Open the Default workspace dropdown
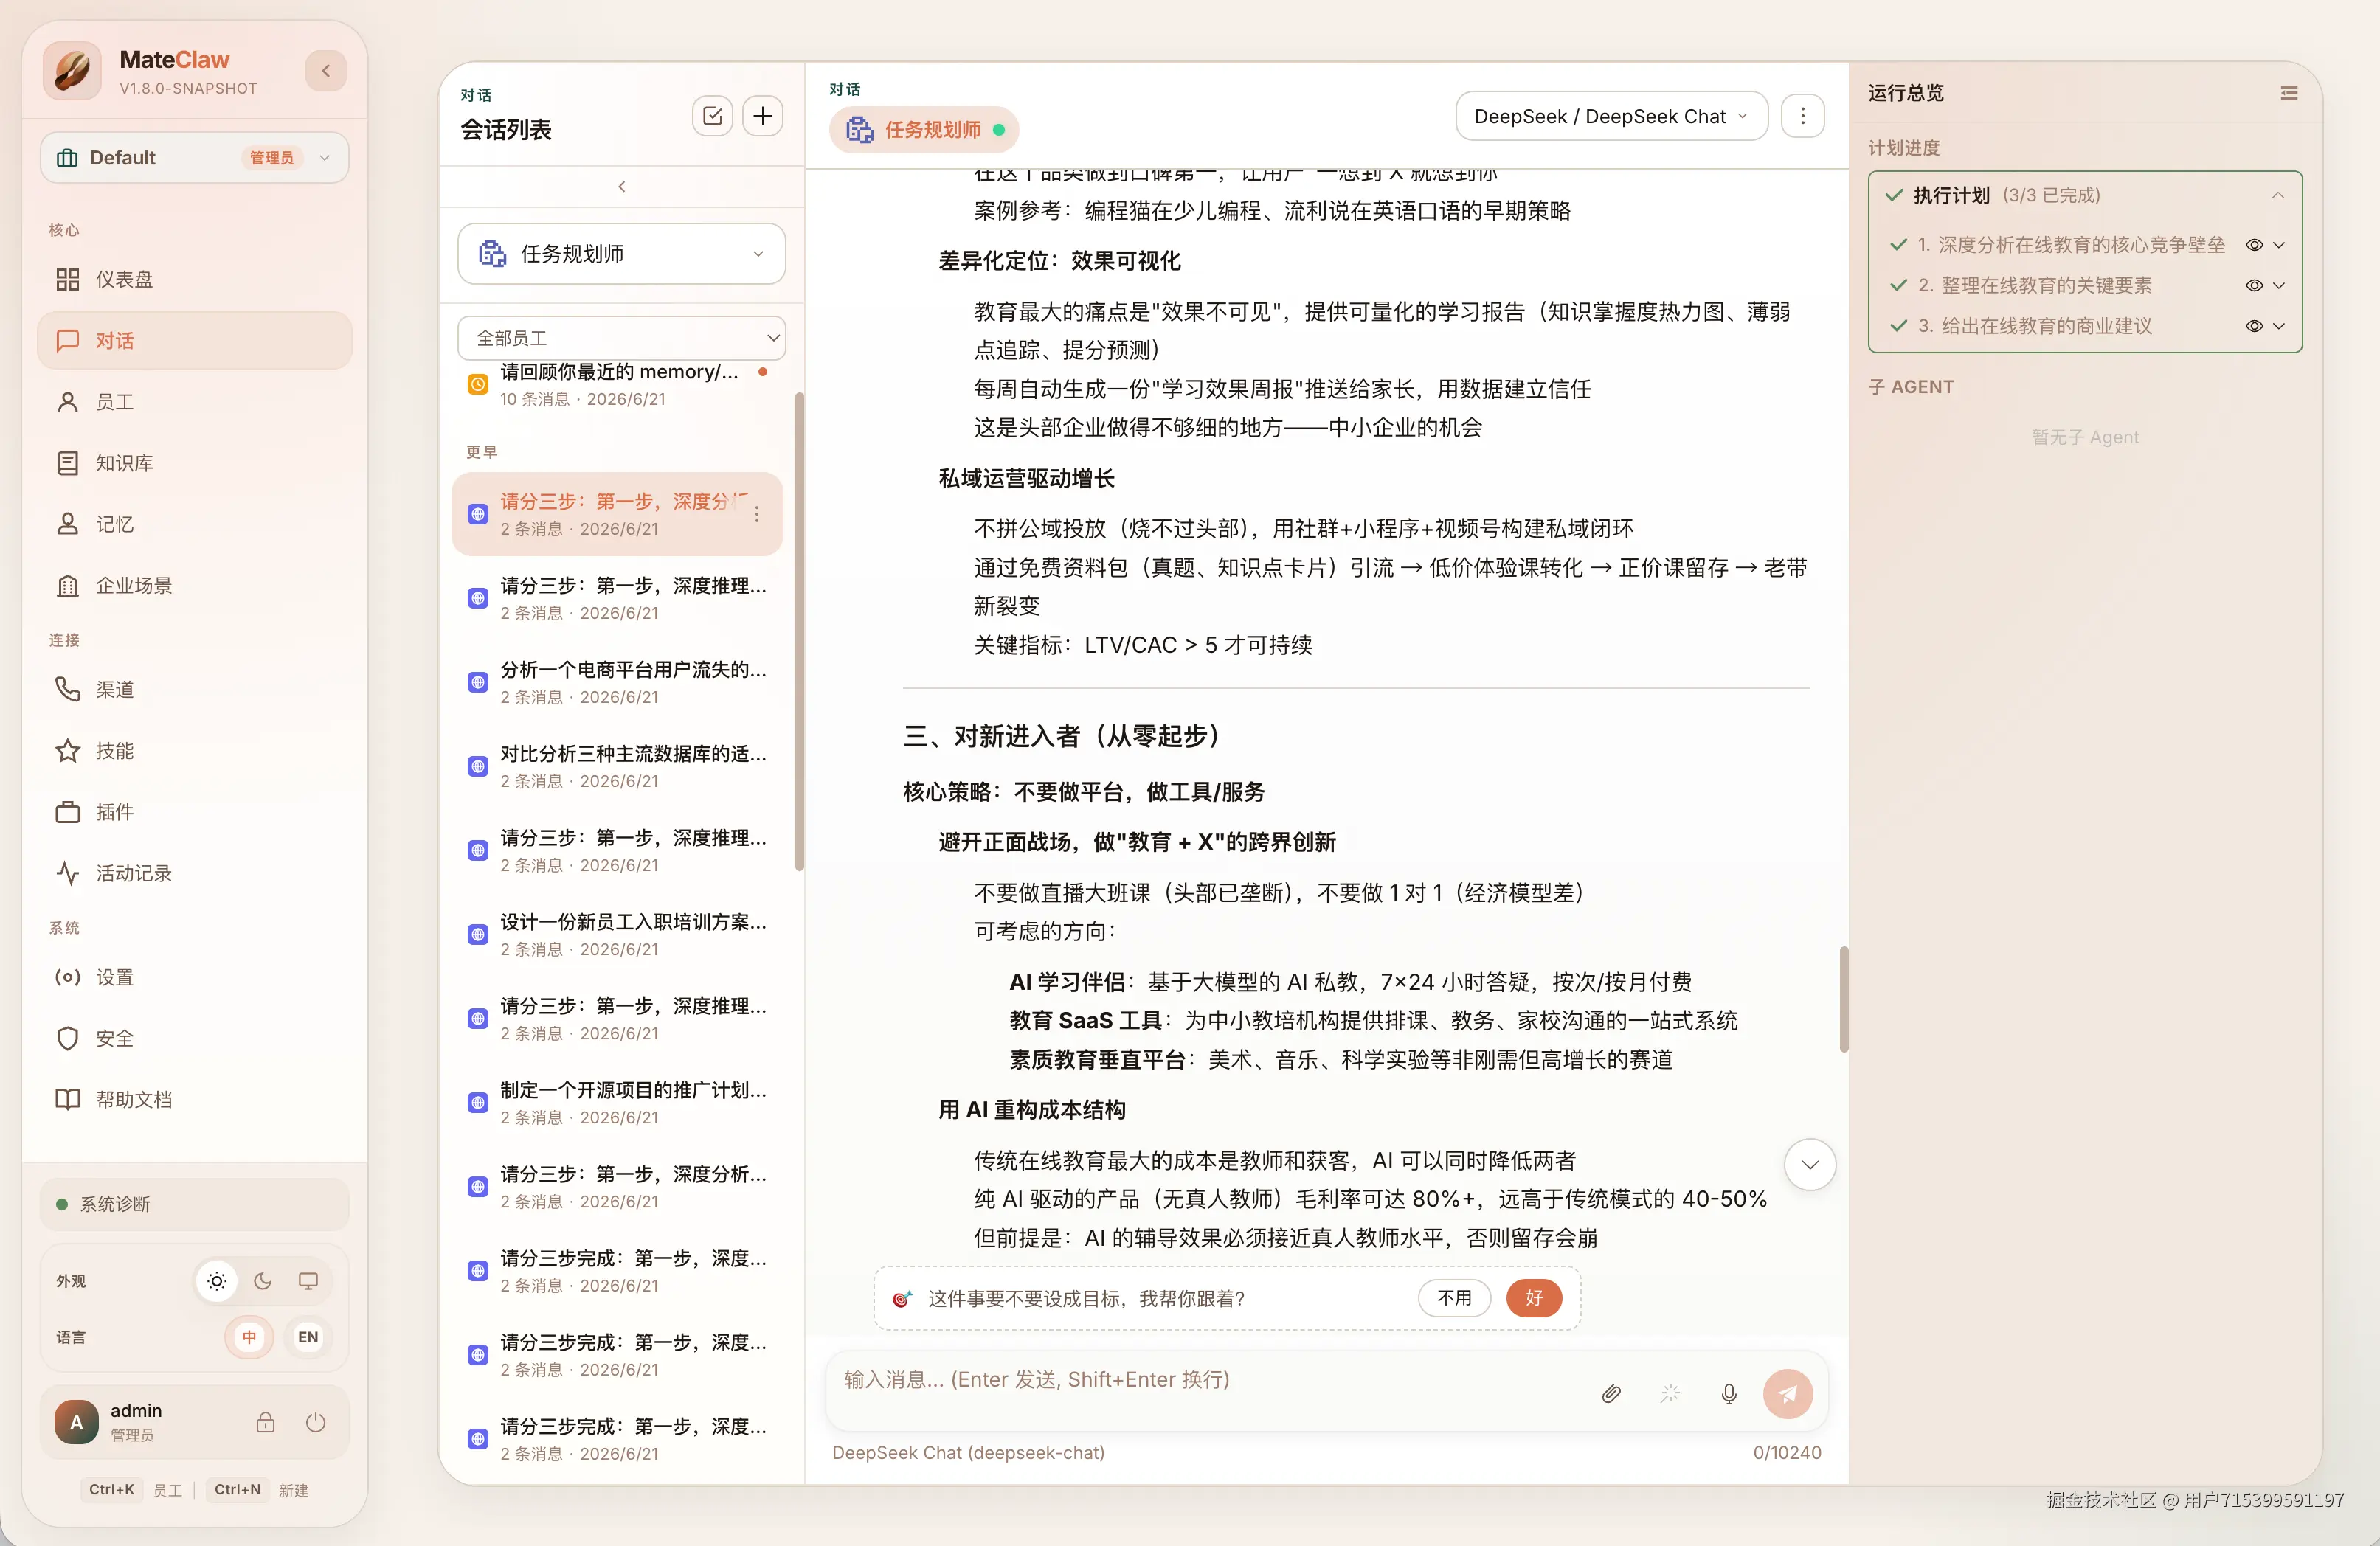The height and width of the screenshot is (1546, 2380). [194, 158]
